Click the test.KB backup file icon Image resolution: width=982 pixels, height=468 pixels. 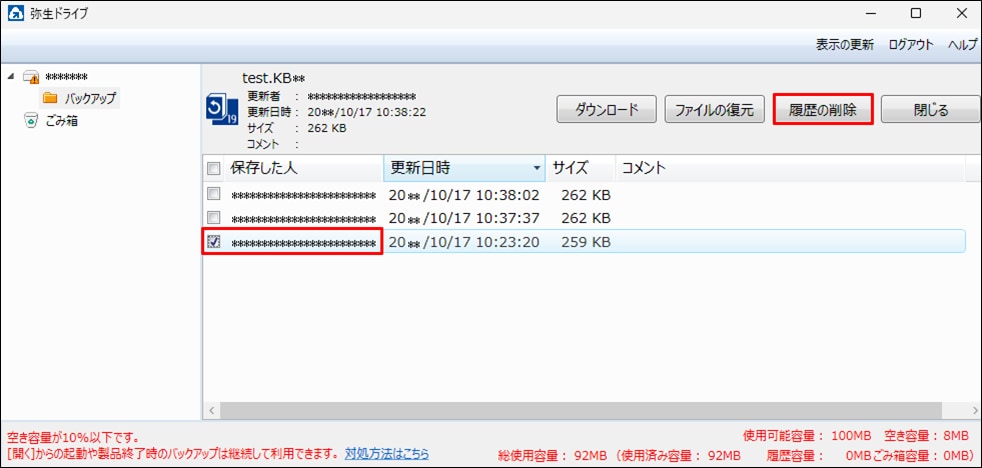point(221,109)
